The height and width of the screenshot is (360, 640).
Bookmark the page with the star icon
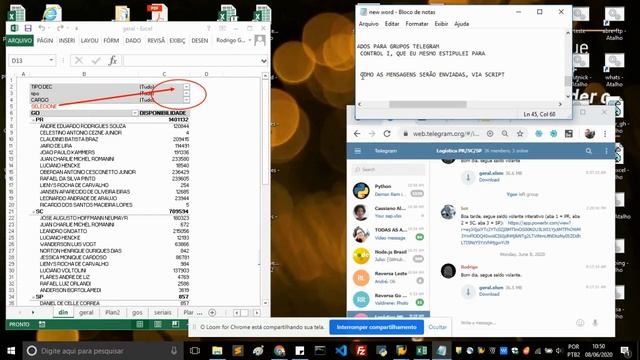coord(520,133)
